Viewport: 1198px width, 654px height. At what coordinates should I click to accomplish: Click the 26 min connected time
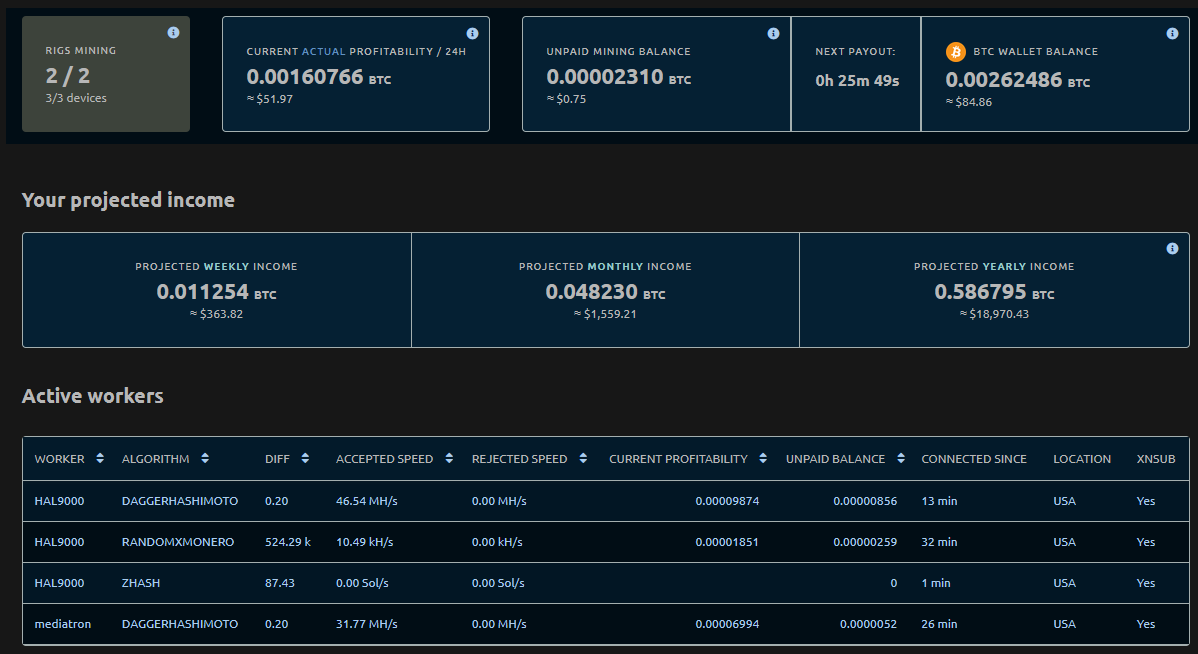tap(939, 624)
